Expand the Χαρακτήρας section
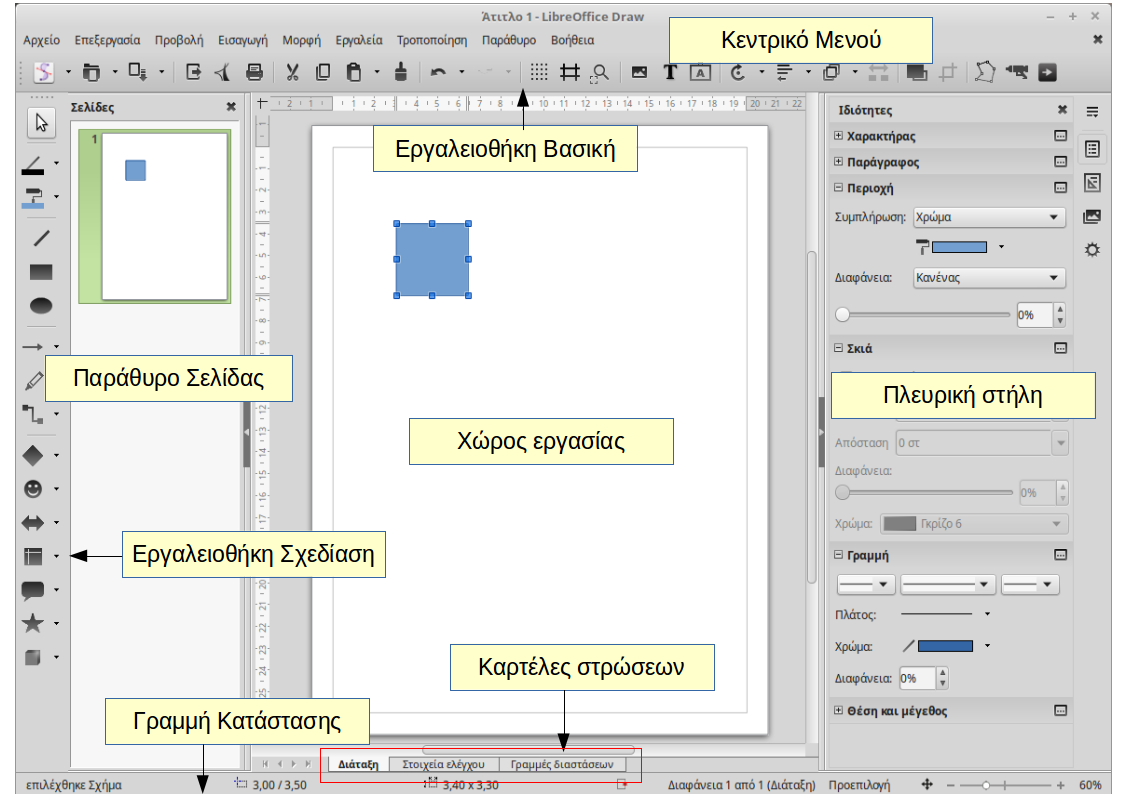Screen dimensions: 1123x794 (839, 135)
